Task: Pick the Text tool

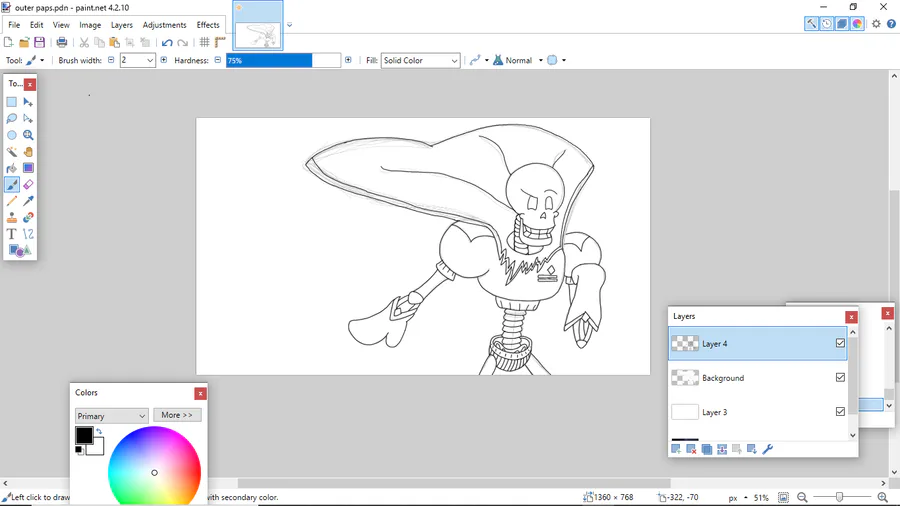Action: point(12,234)
